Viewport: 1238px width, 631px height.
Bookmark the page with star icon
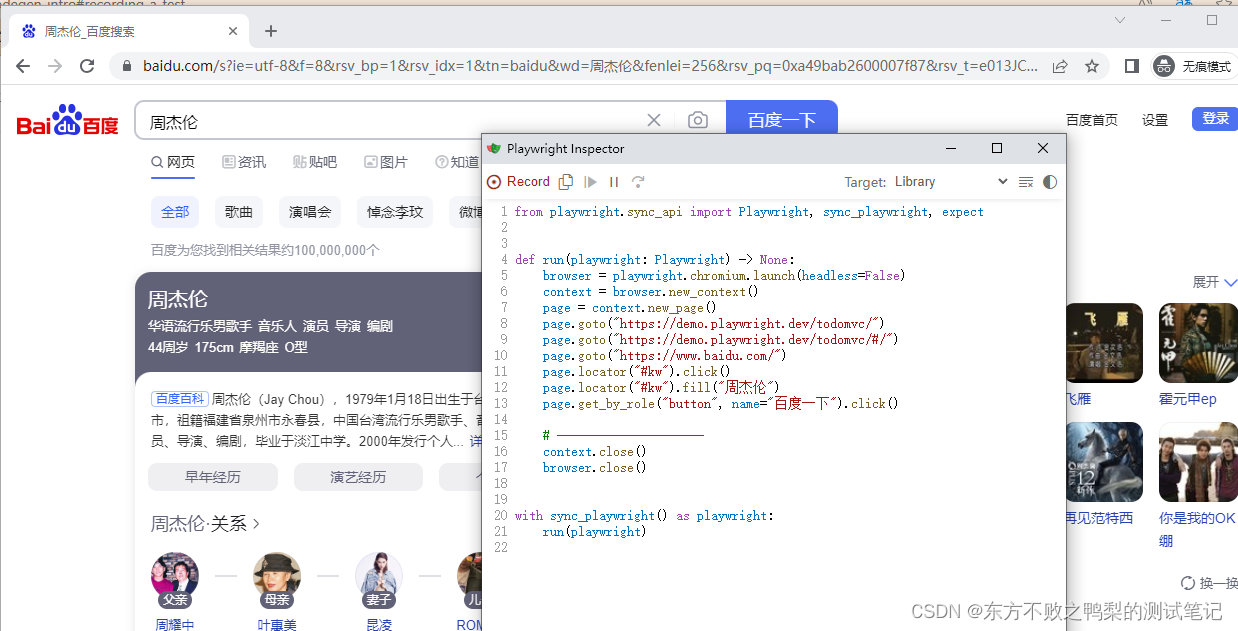[x=1092, y=66]
